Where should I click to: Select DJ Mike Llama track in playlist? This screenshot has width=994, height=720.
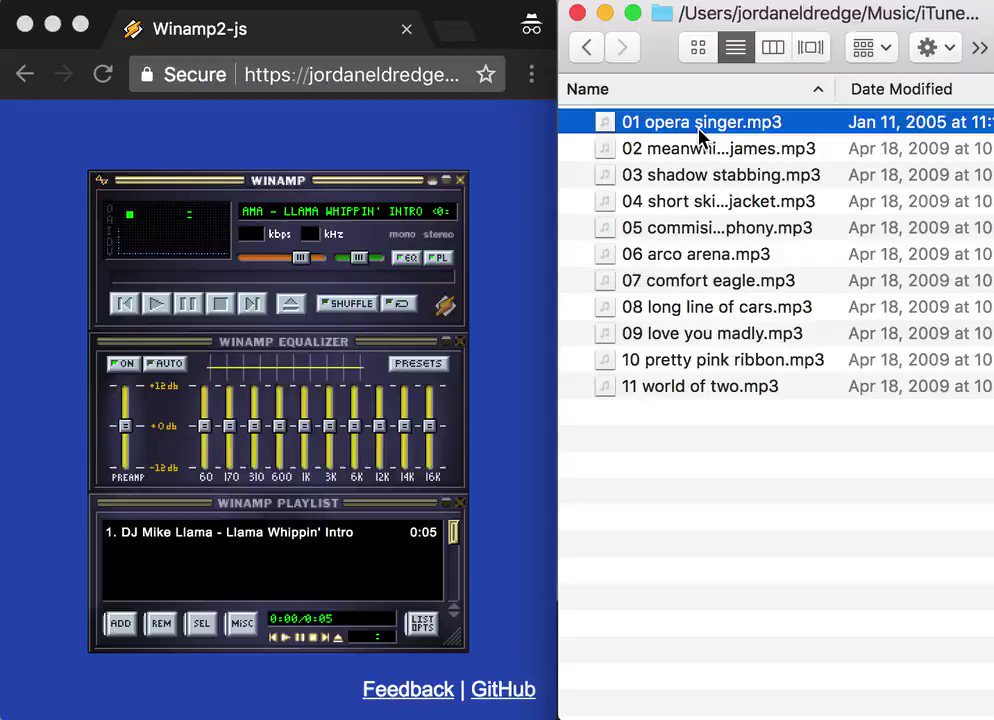point(271,532)
